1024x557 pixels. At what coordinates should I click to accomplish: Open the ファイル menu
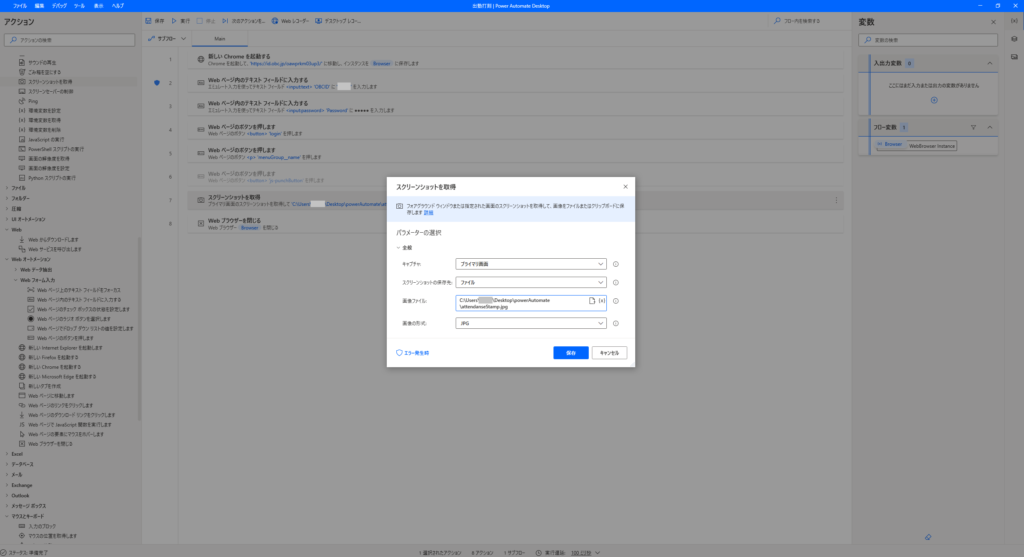pyautogui.click(x=20, y=6)
